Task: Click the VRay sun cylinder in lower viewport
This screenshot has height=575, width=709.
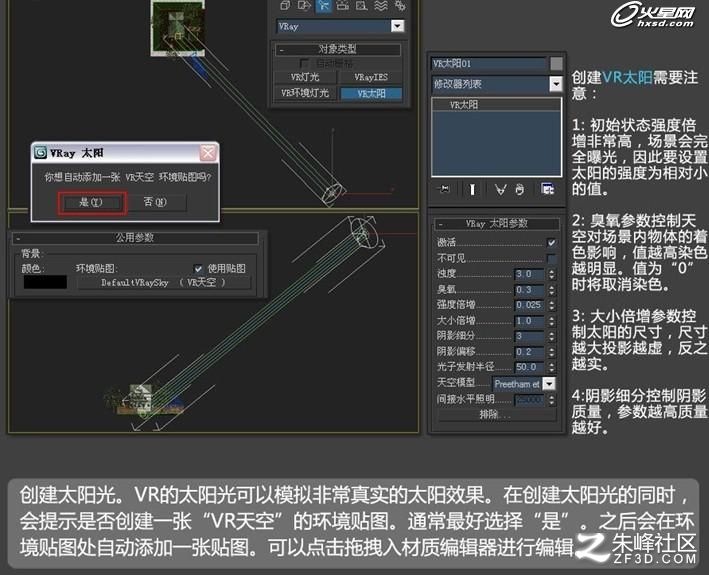Action: click(366, 231)
